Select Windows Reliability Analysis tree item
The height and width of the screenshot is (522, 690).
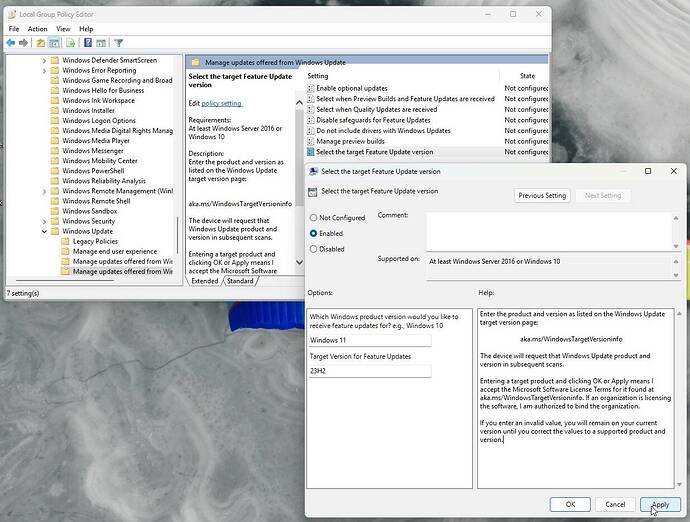103,181
